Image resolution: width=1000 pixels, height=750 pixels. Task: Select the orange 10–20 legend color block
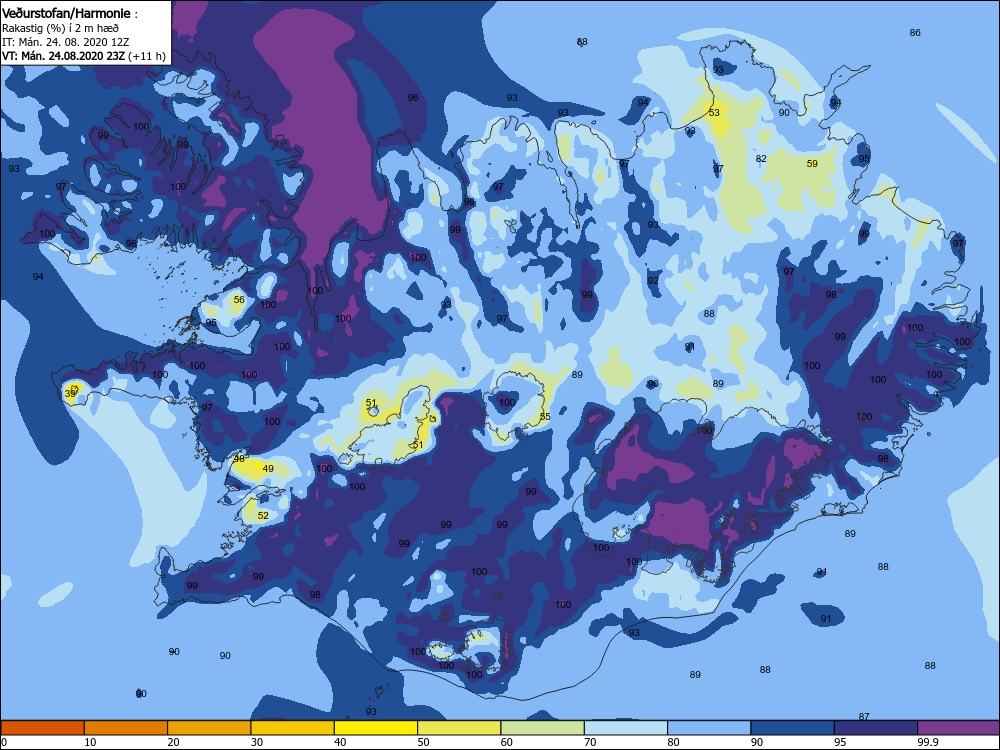(x=126, y=728)
